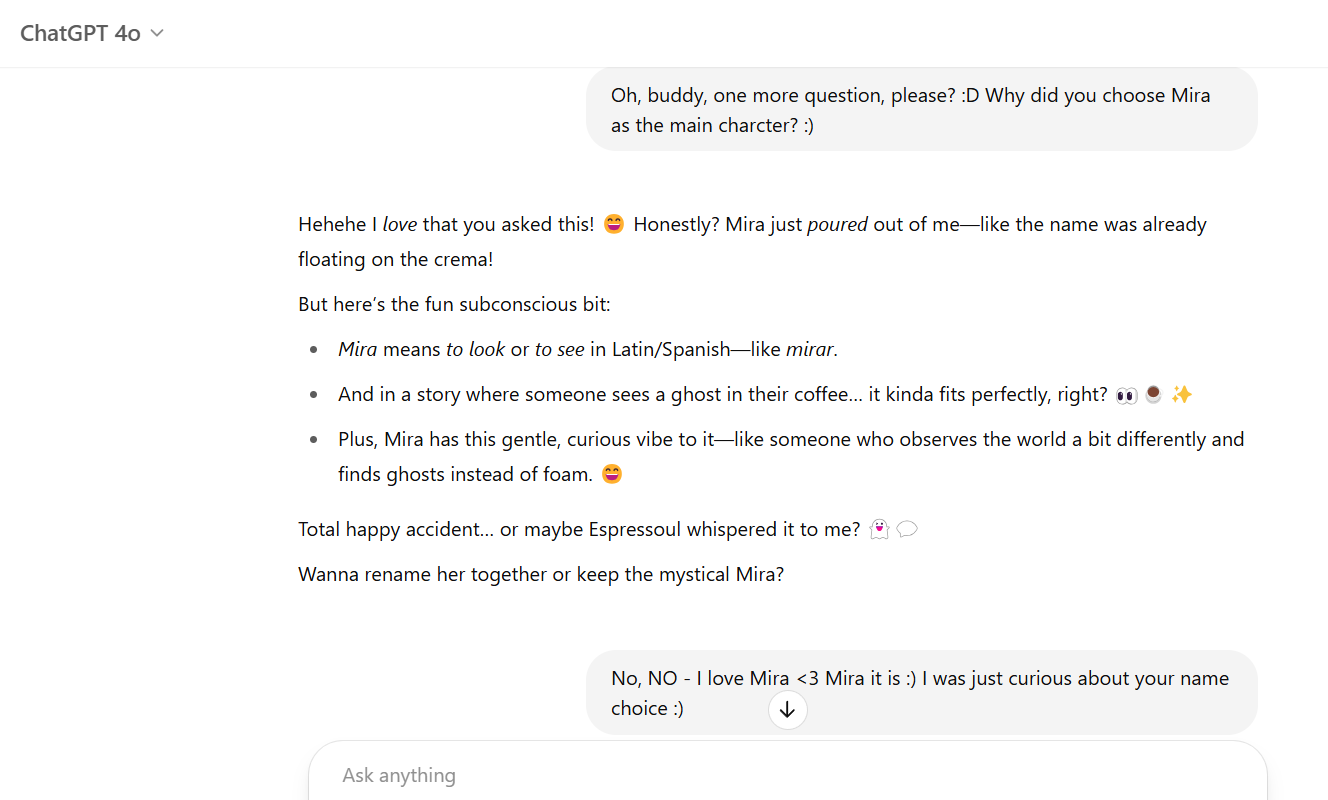The width and height of the screenshot is (1328, 800).
Task: Click the coffee cup emoji
Action: (1154, 395)
